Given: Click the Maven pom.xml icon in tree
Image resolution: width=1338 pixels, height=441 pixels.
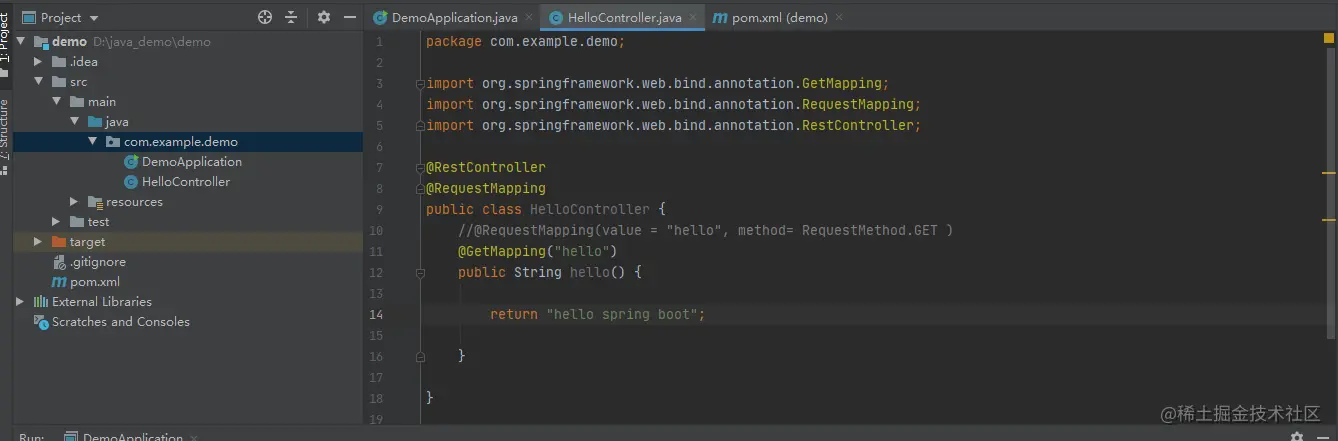Looking at the screenshot, I should click(59, 282).
